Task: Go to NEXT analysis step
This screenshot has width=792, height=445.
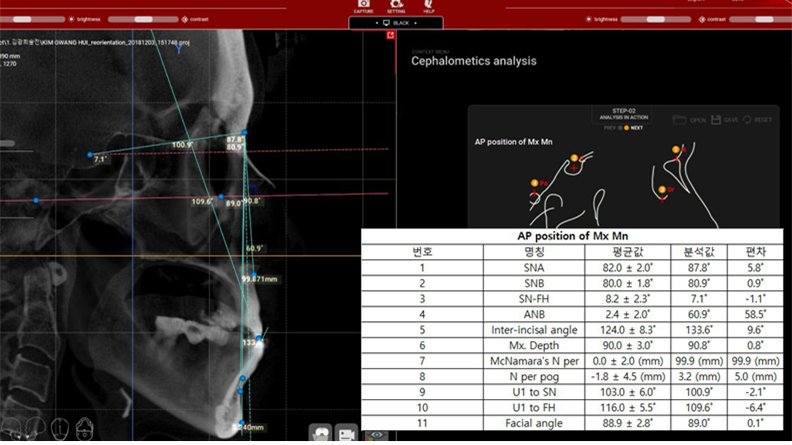Action: (632, 128)
